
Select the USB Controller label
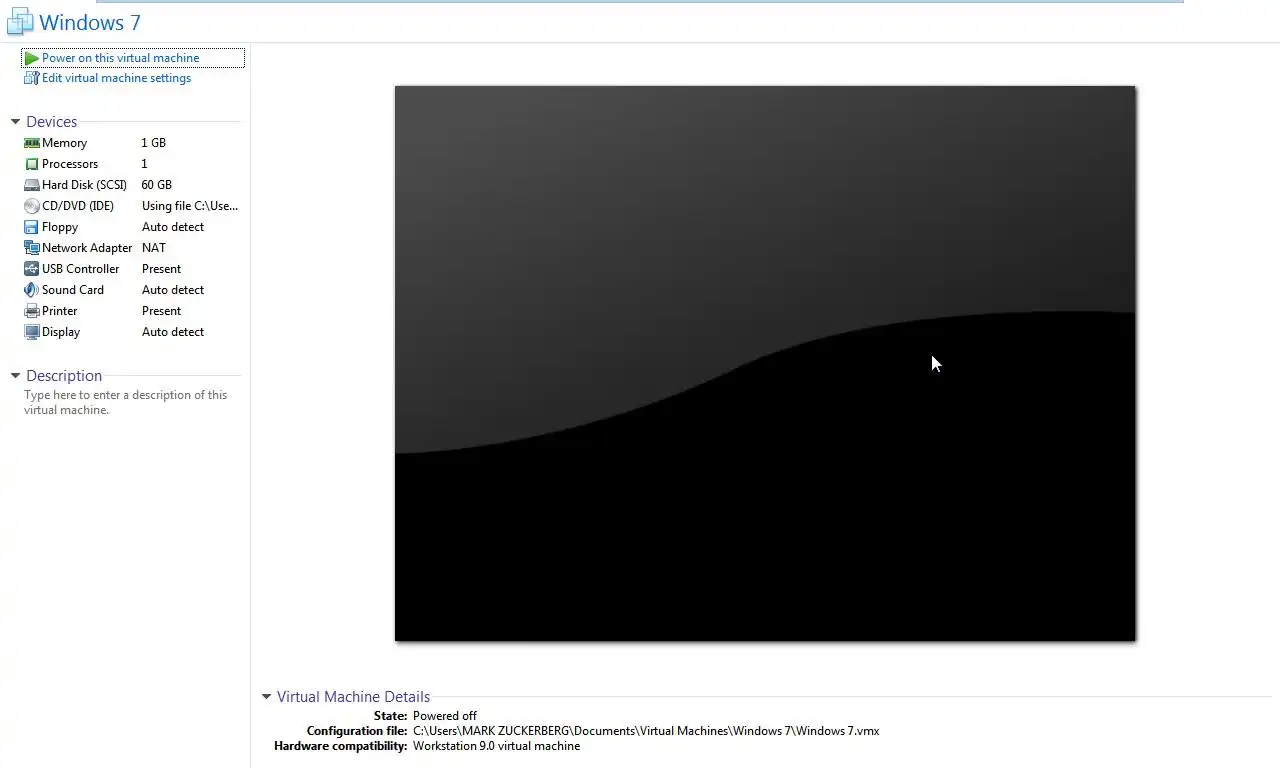point(80,269)
